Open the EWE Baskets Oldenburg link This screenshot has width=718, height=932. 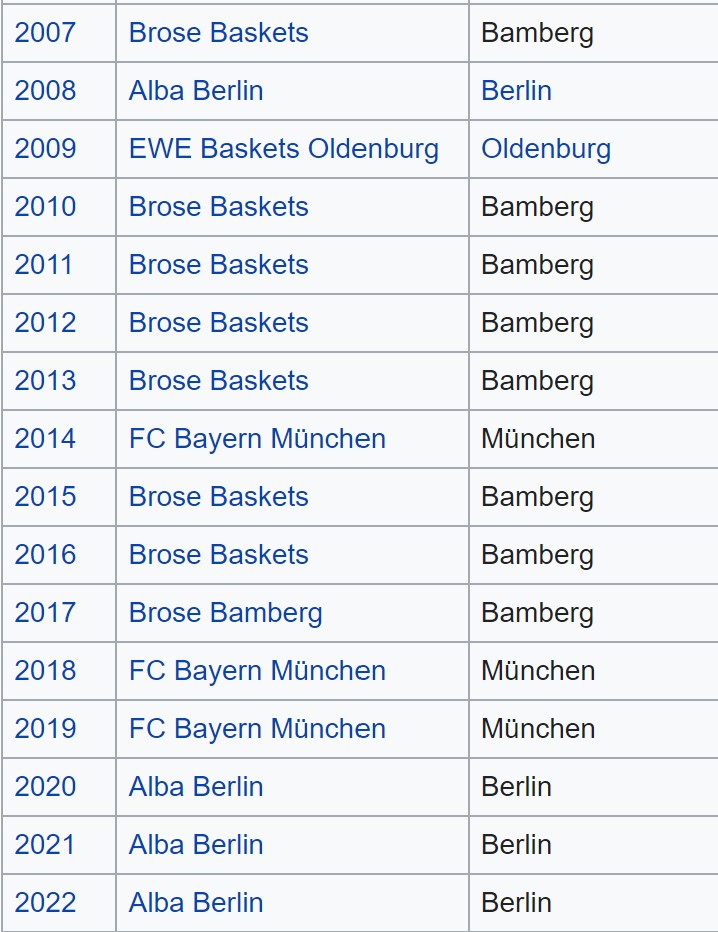[284, 149]
